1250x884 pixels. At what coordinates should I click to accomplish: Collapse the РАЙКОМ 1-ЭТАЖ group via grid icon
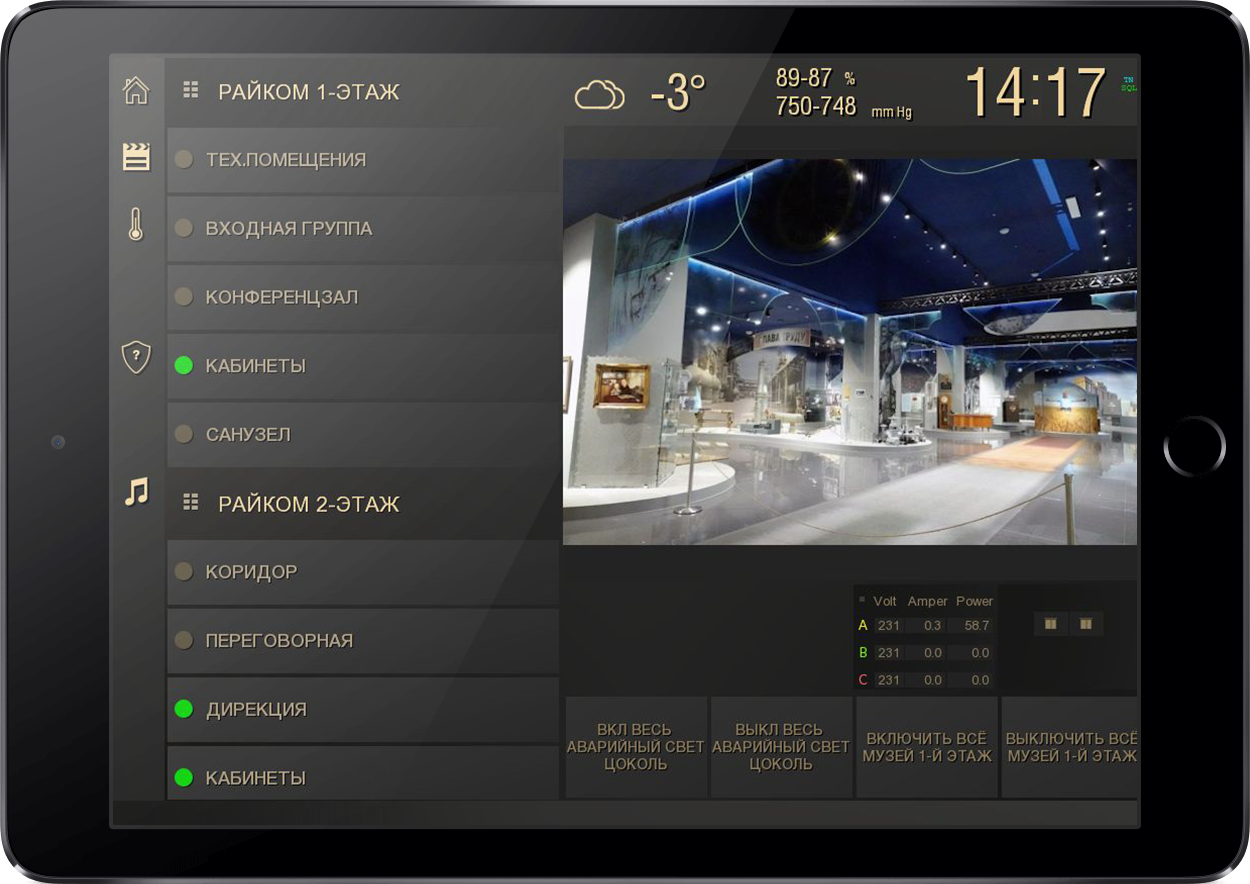[x=191, y=91]
